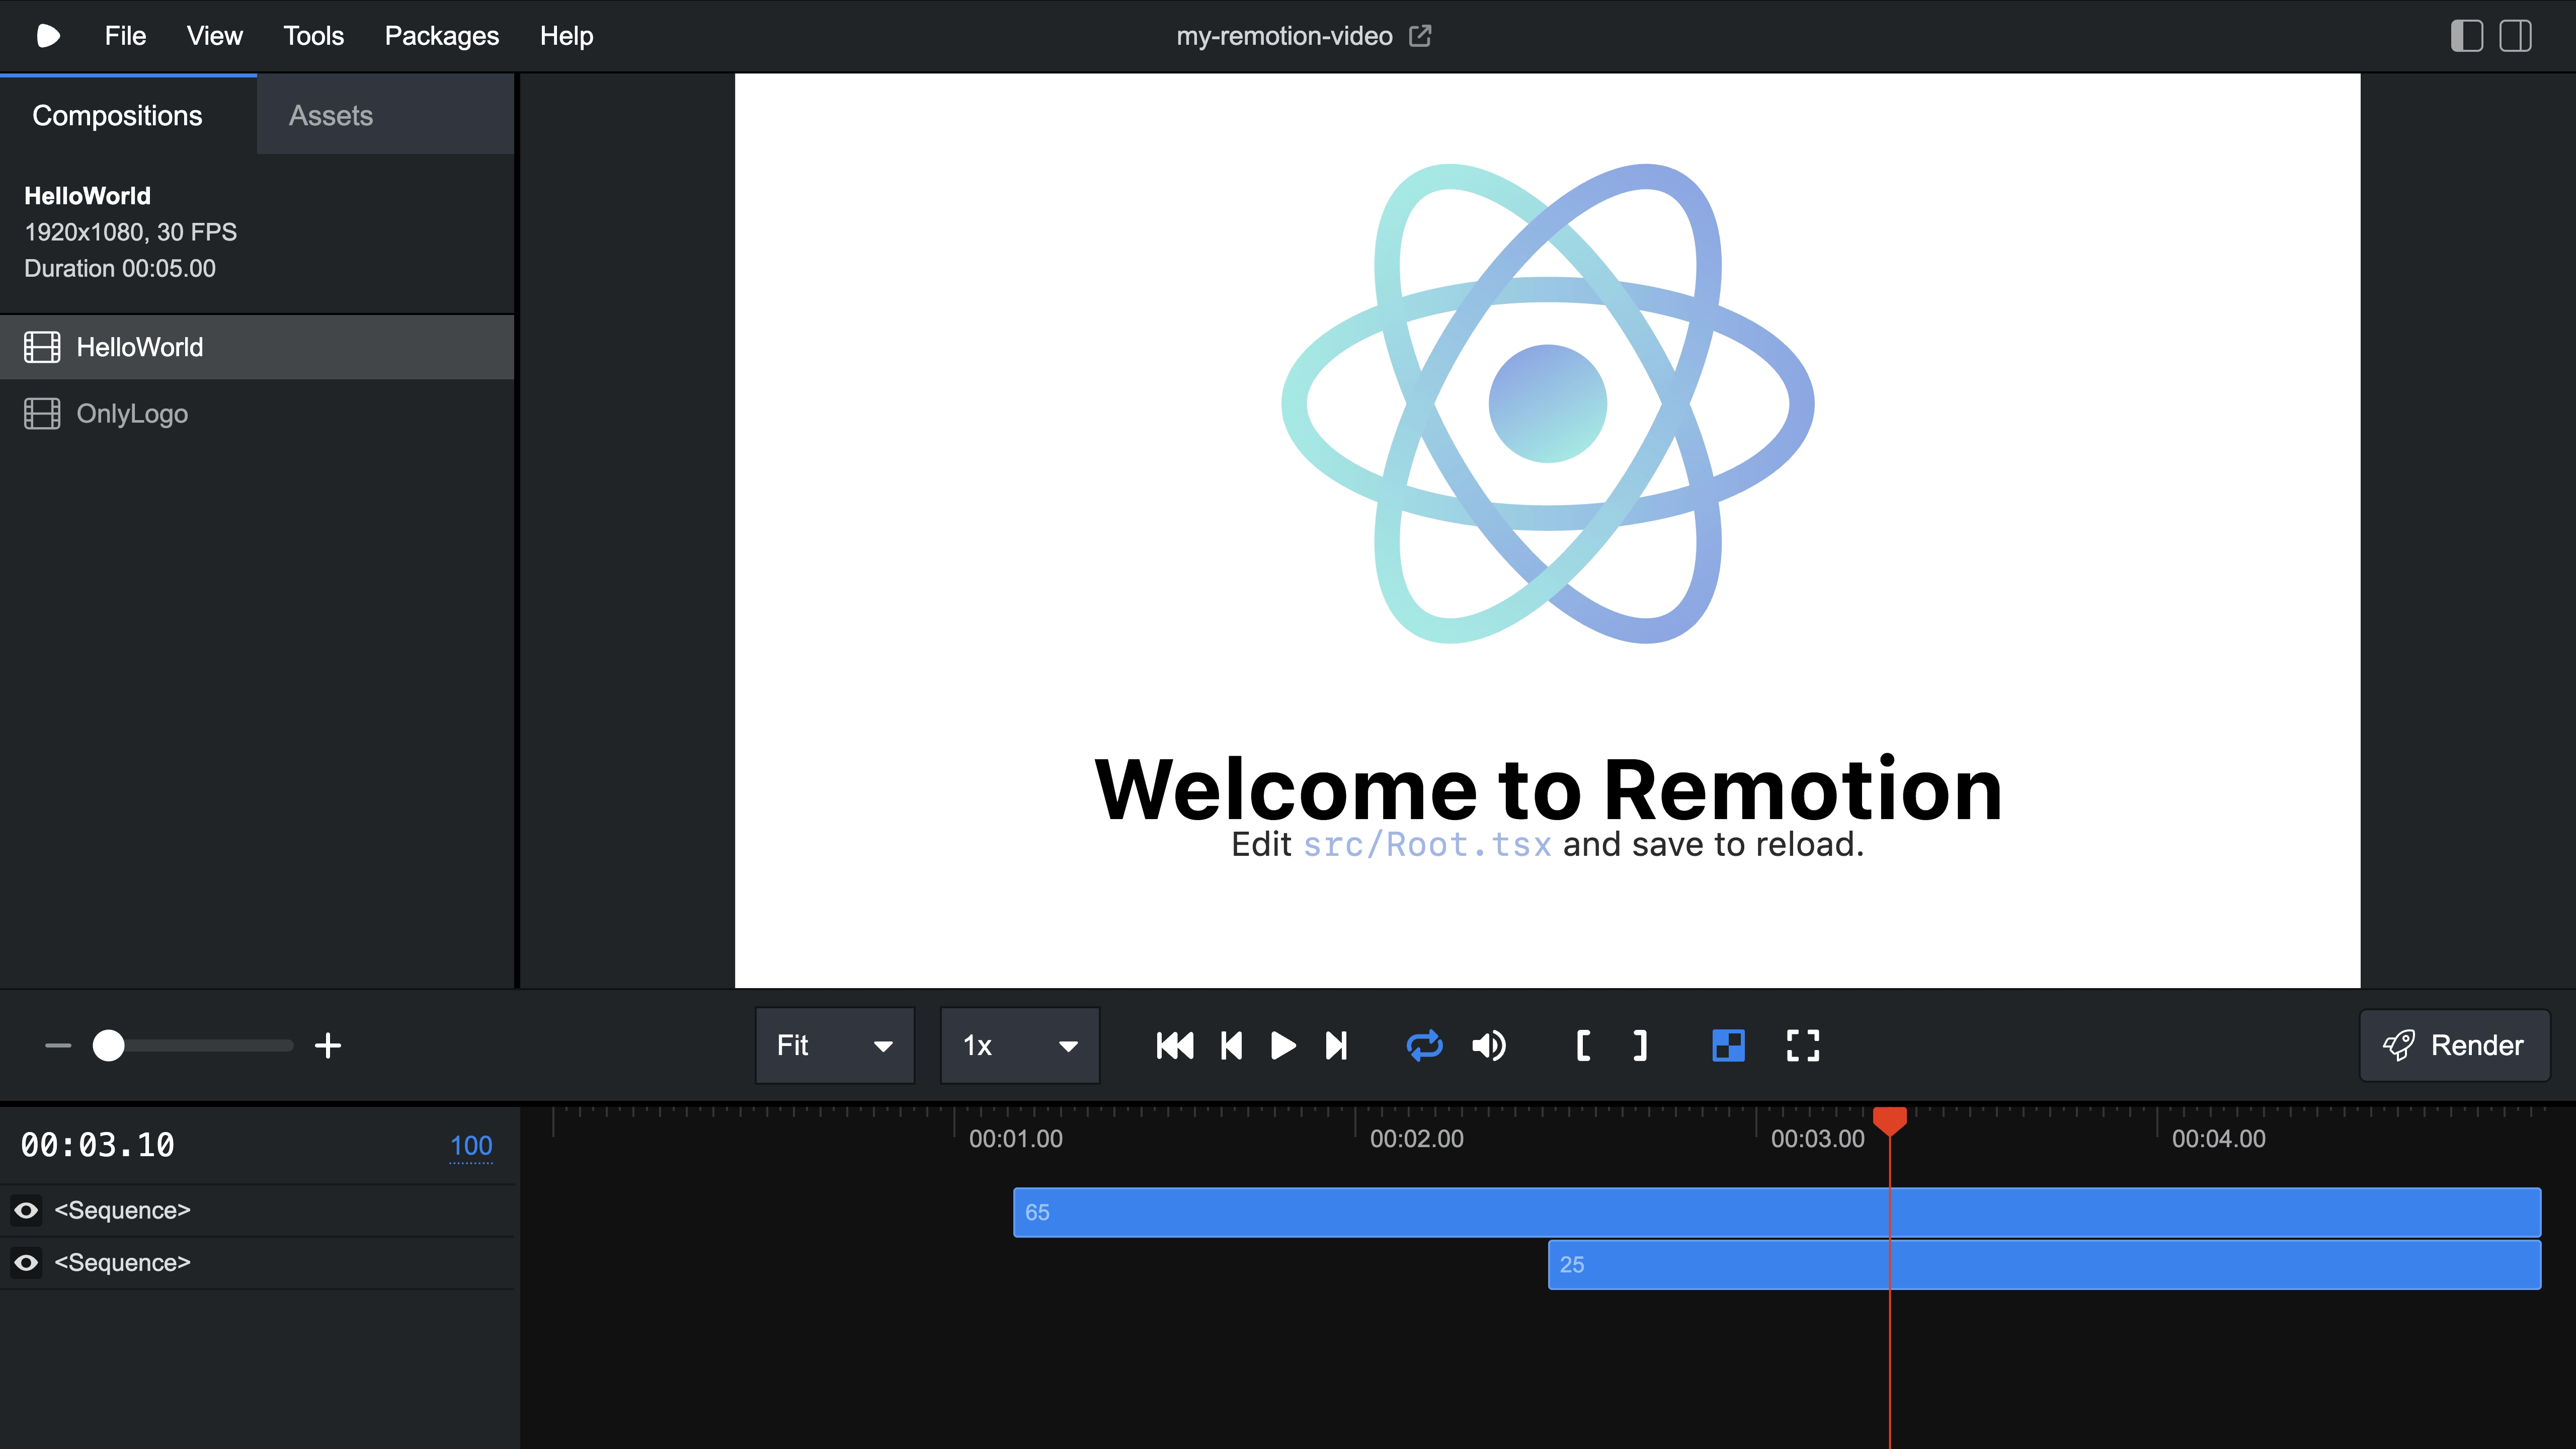Open the View menu
This screenshot has width=2576, height=1449.
(215, 36)
